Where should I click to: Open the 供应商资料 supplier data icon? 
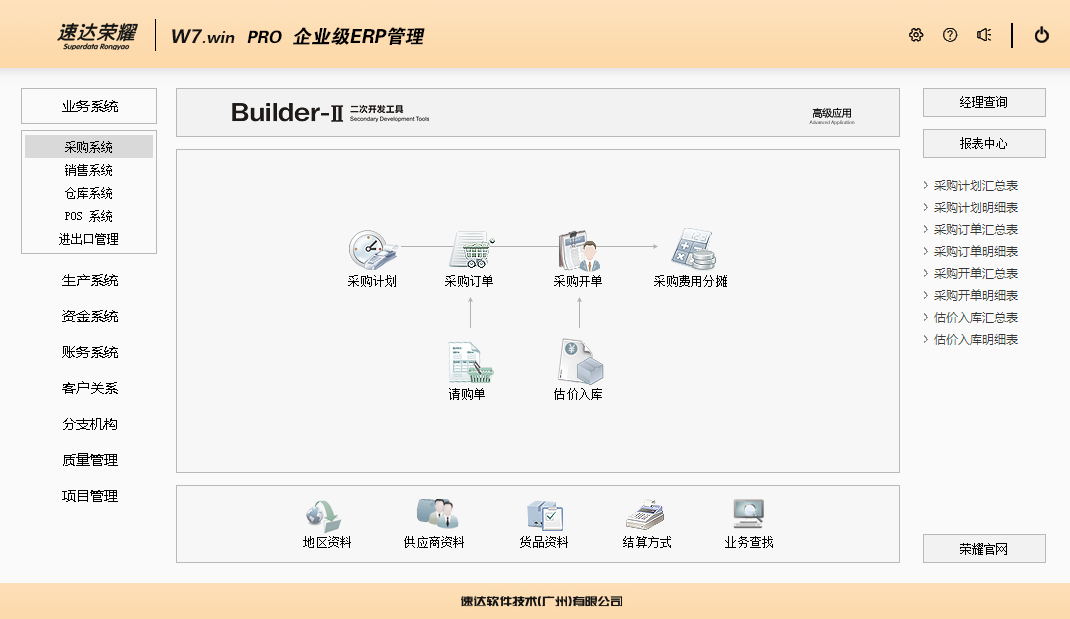435,515
